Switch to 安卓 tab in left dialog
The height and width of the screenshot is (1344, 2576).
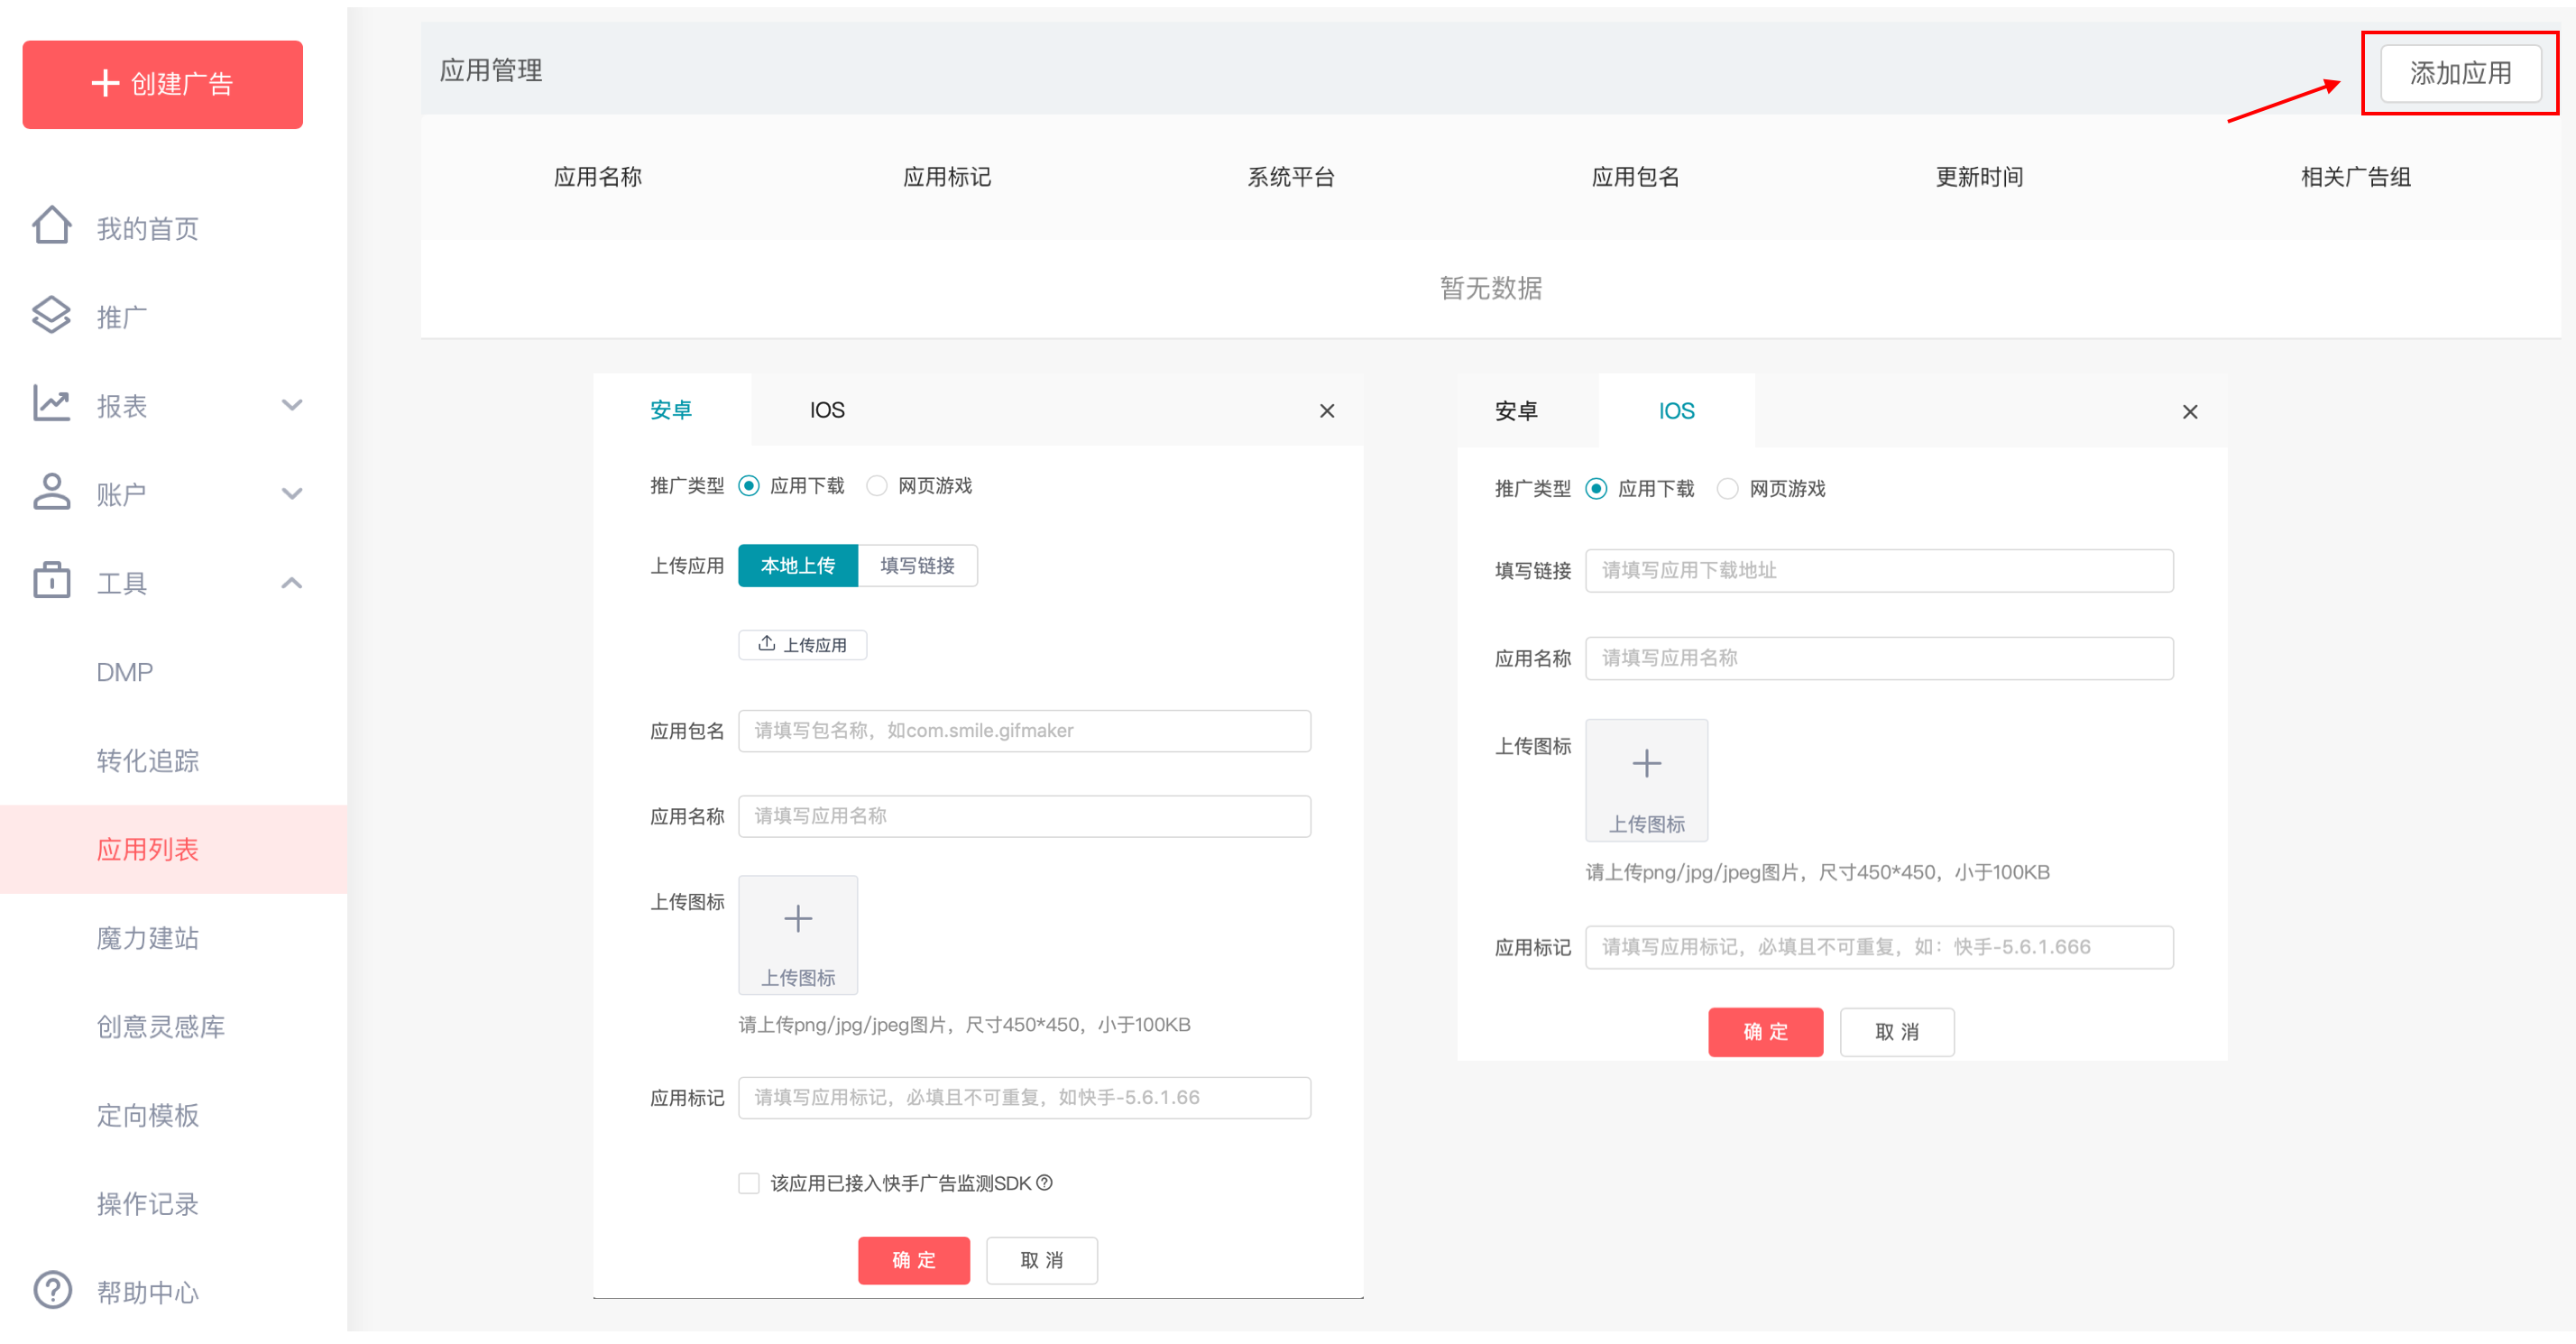click(x=671, y=410)
